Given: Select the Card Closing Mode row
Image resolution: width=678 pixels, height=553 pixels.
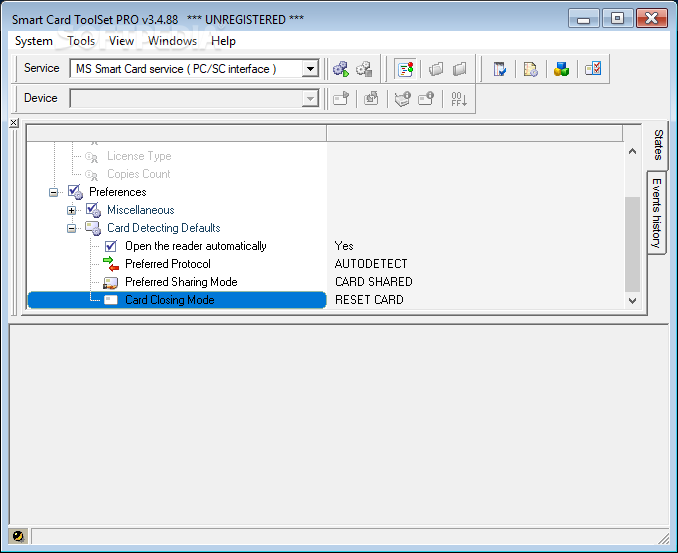Looking at the screenshot, I should tap(177, 300).
